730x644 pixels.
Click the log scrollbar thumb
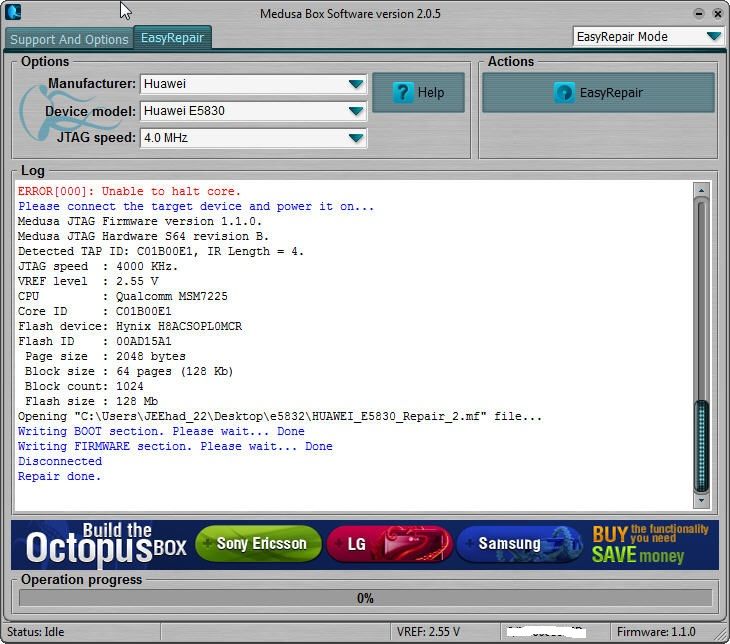pyautogui.click(x=701, y=446)
